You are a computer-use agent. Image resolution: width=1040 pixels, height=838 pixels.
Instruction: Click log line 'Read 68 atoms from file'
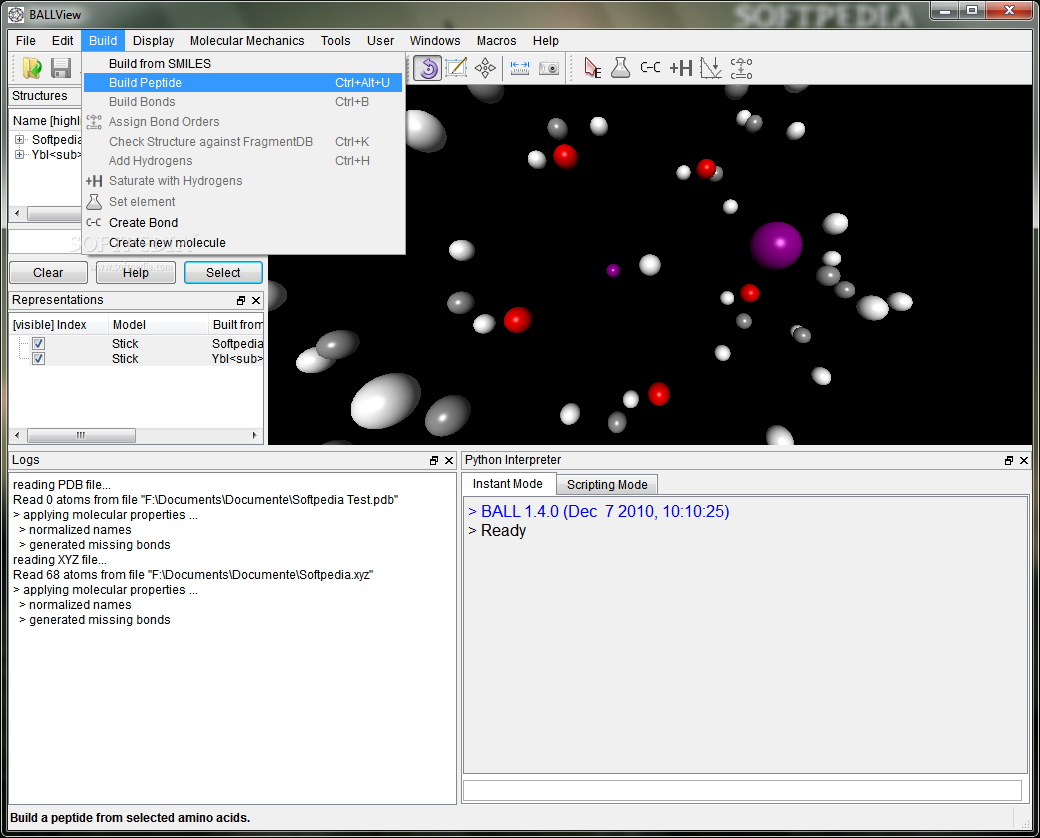(x=193, y=575)
